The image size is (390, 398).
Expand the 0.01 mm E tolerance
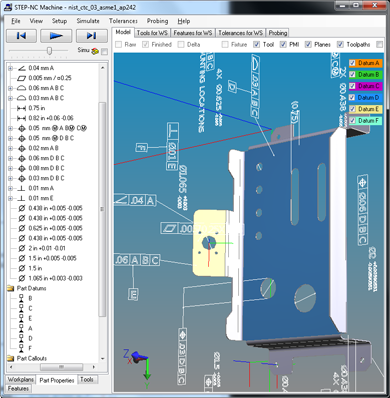coord(10,198)
